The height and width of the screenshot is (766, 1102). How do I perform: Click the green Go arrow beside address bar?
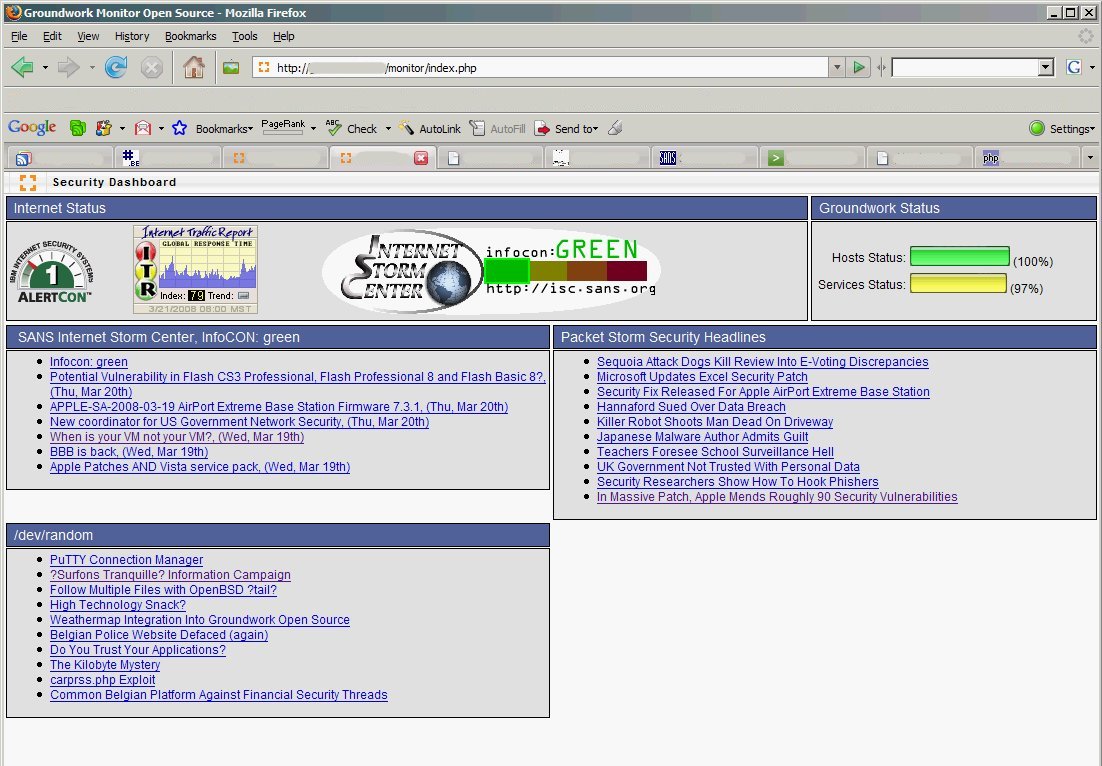[x=858, y=67]
